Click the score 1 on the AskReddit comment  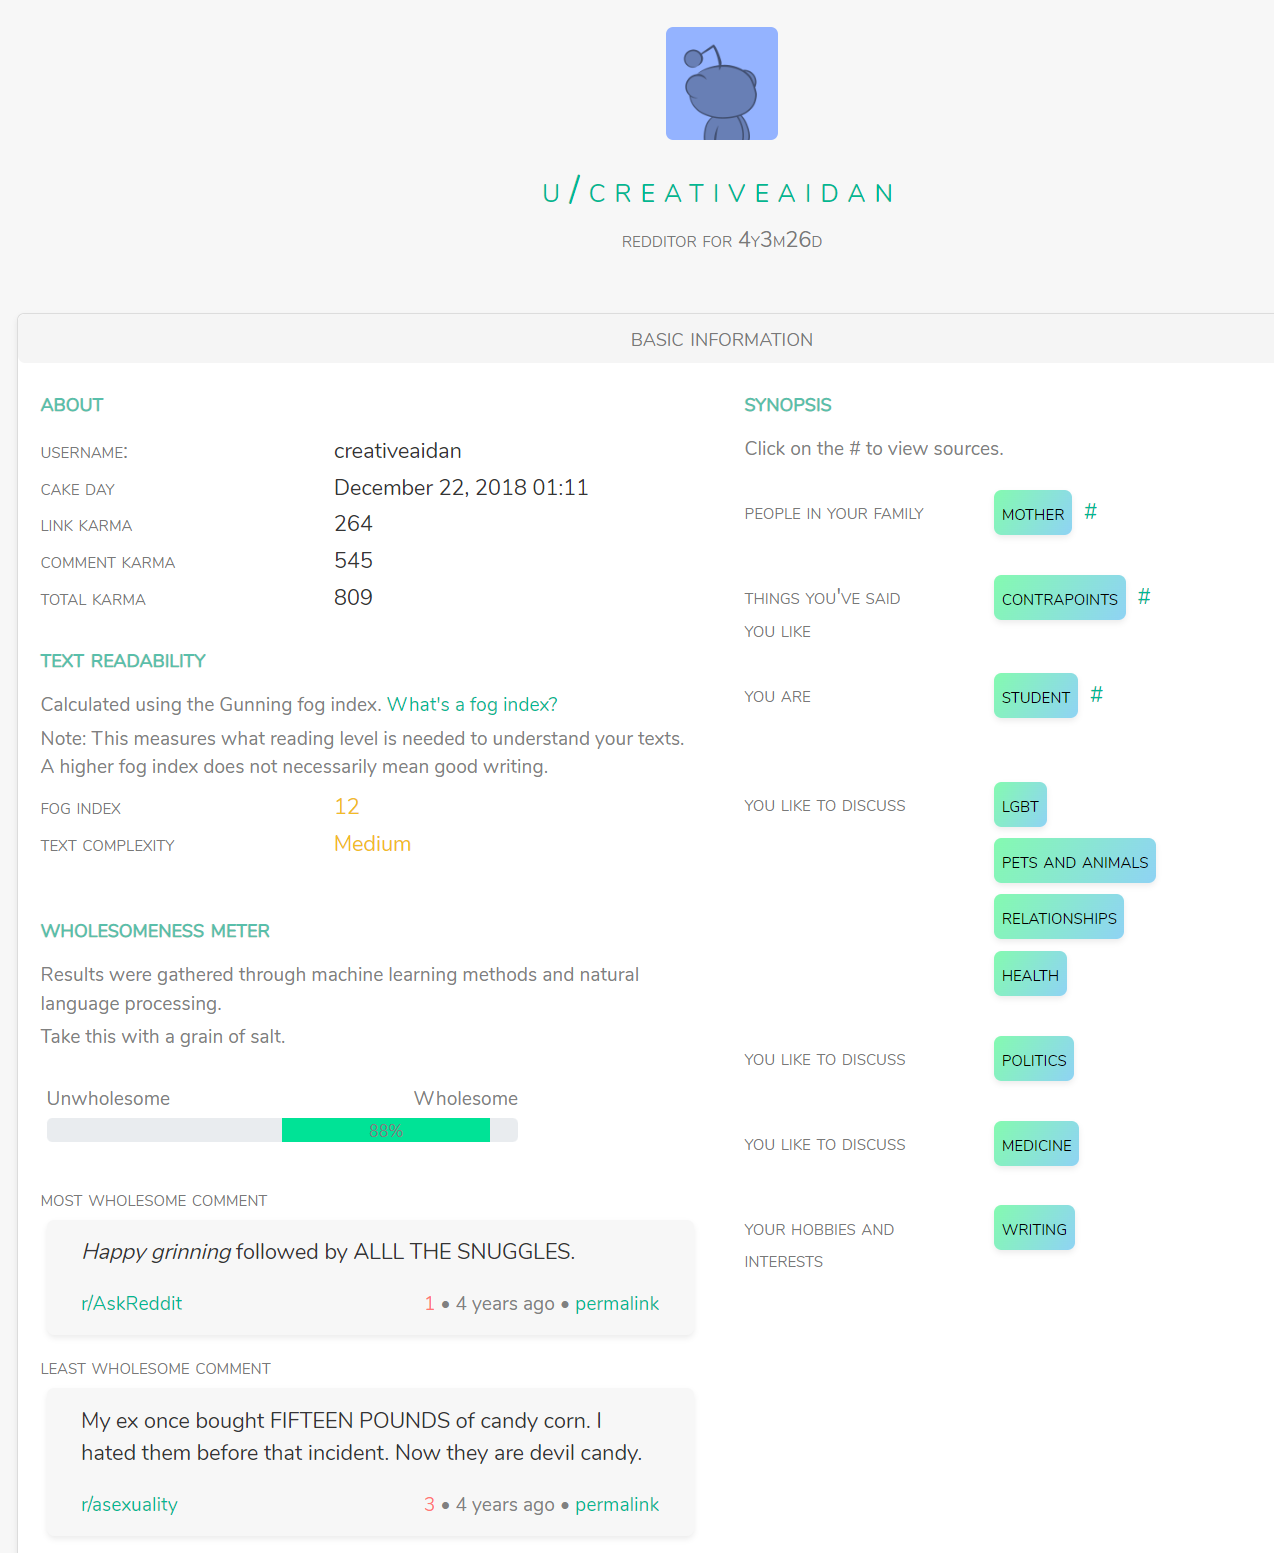[430, 1303]
